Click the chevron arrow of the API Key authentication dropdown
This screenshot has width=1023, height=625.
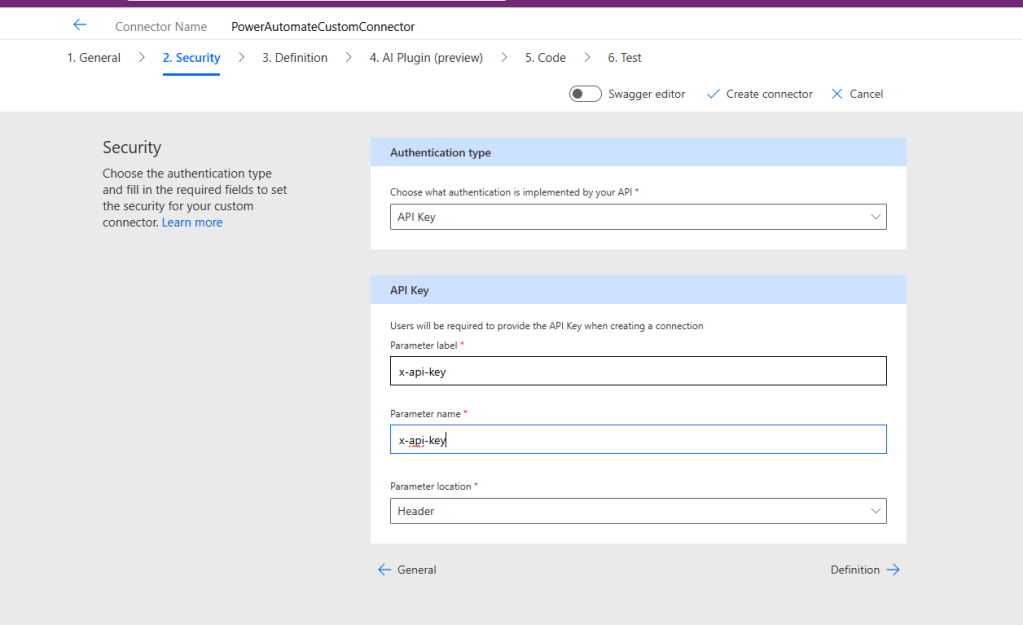[876, 217]
